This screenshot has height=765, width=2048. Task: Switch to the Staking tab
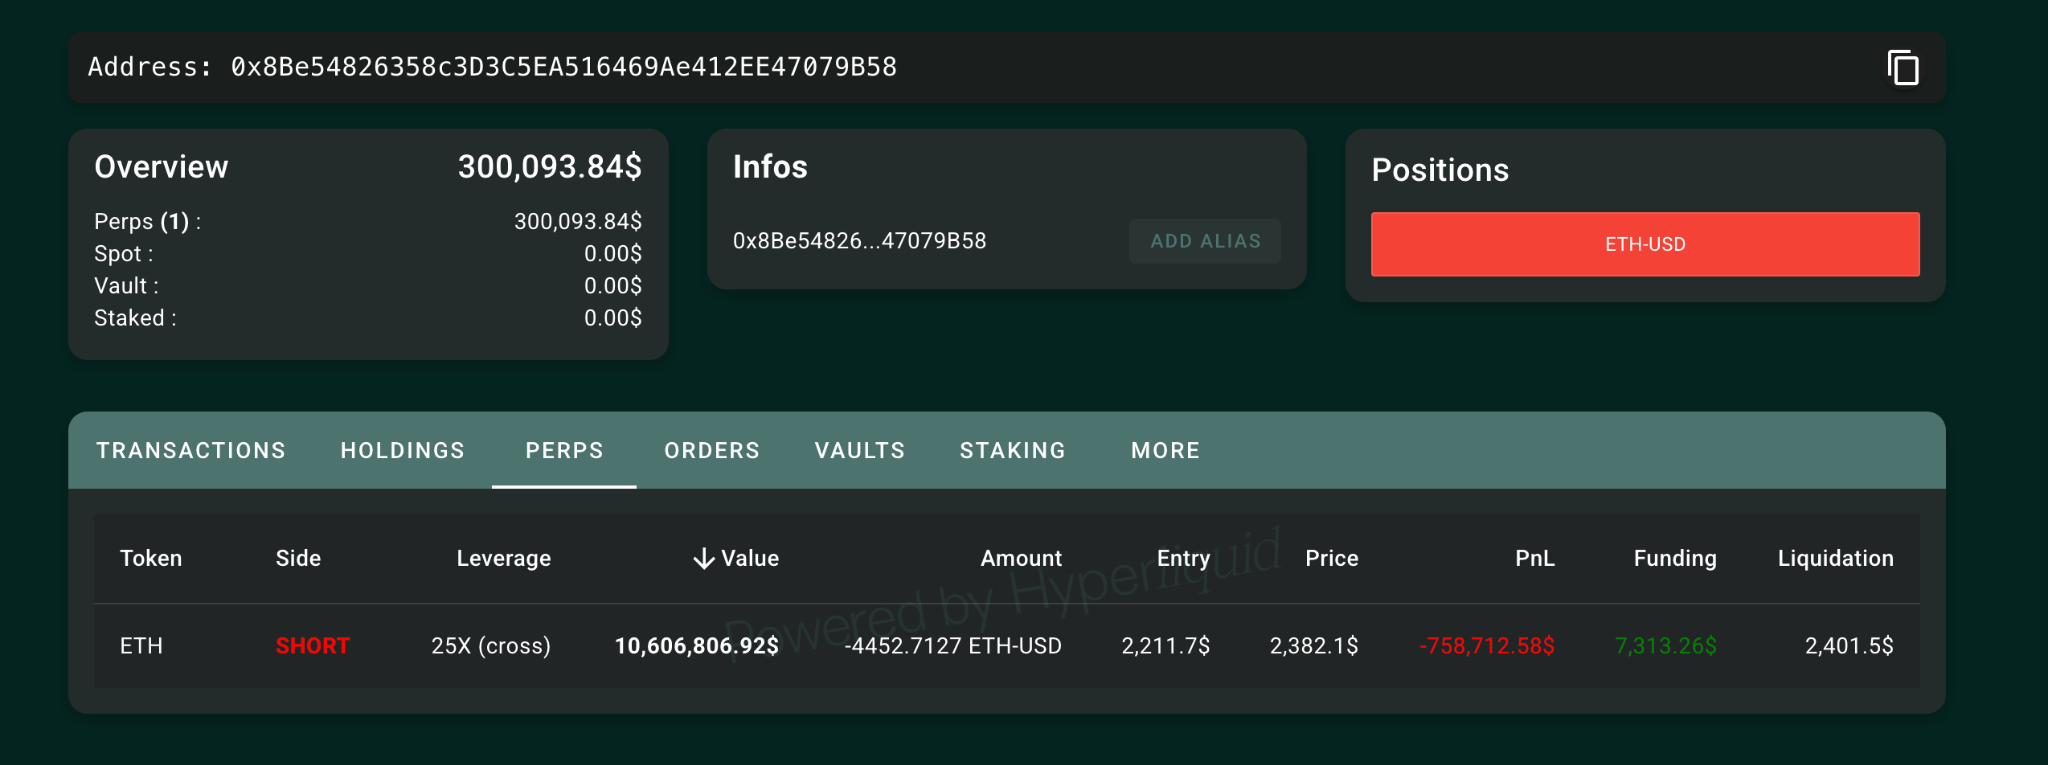pyautogui.click(x=1012, y=451)
